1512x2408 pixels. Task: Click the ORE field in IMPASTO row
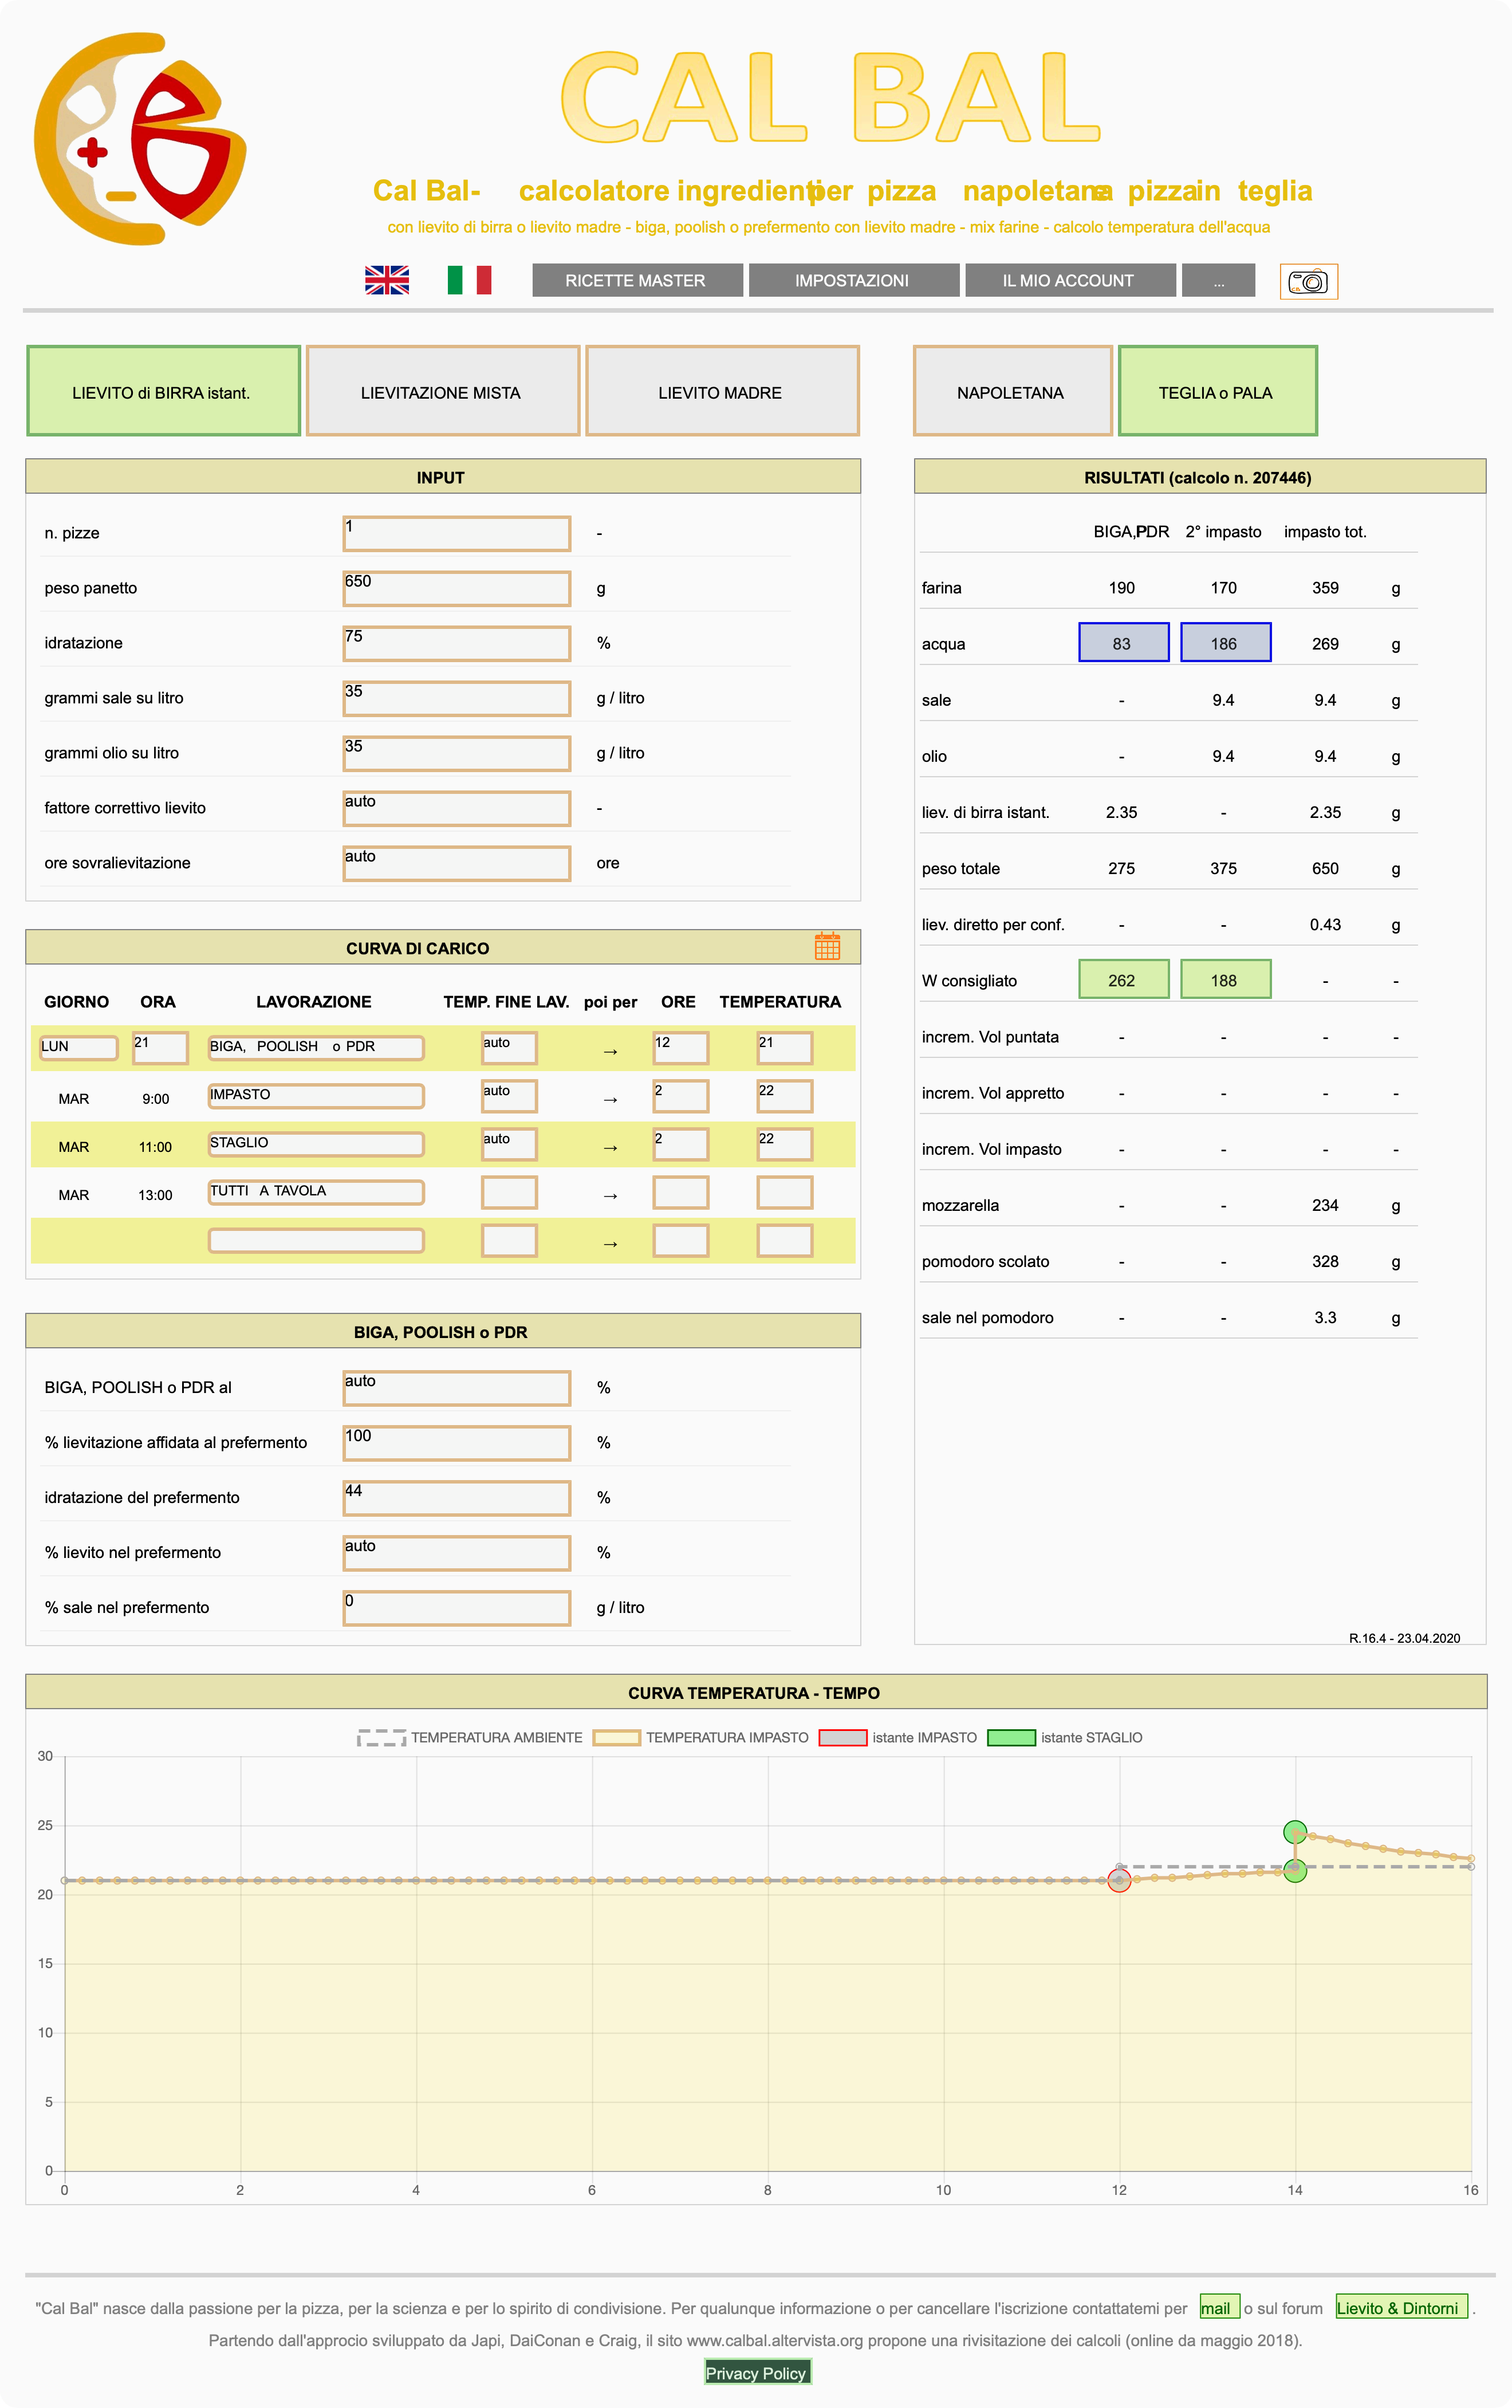(x=680, y=1095)
